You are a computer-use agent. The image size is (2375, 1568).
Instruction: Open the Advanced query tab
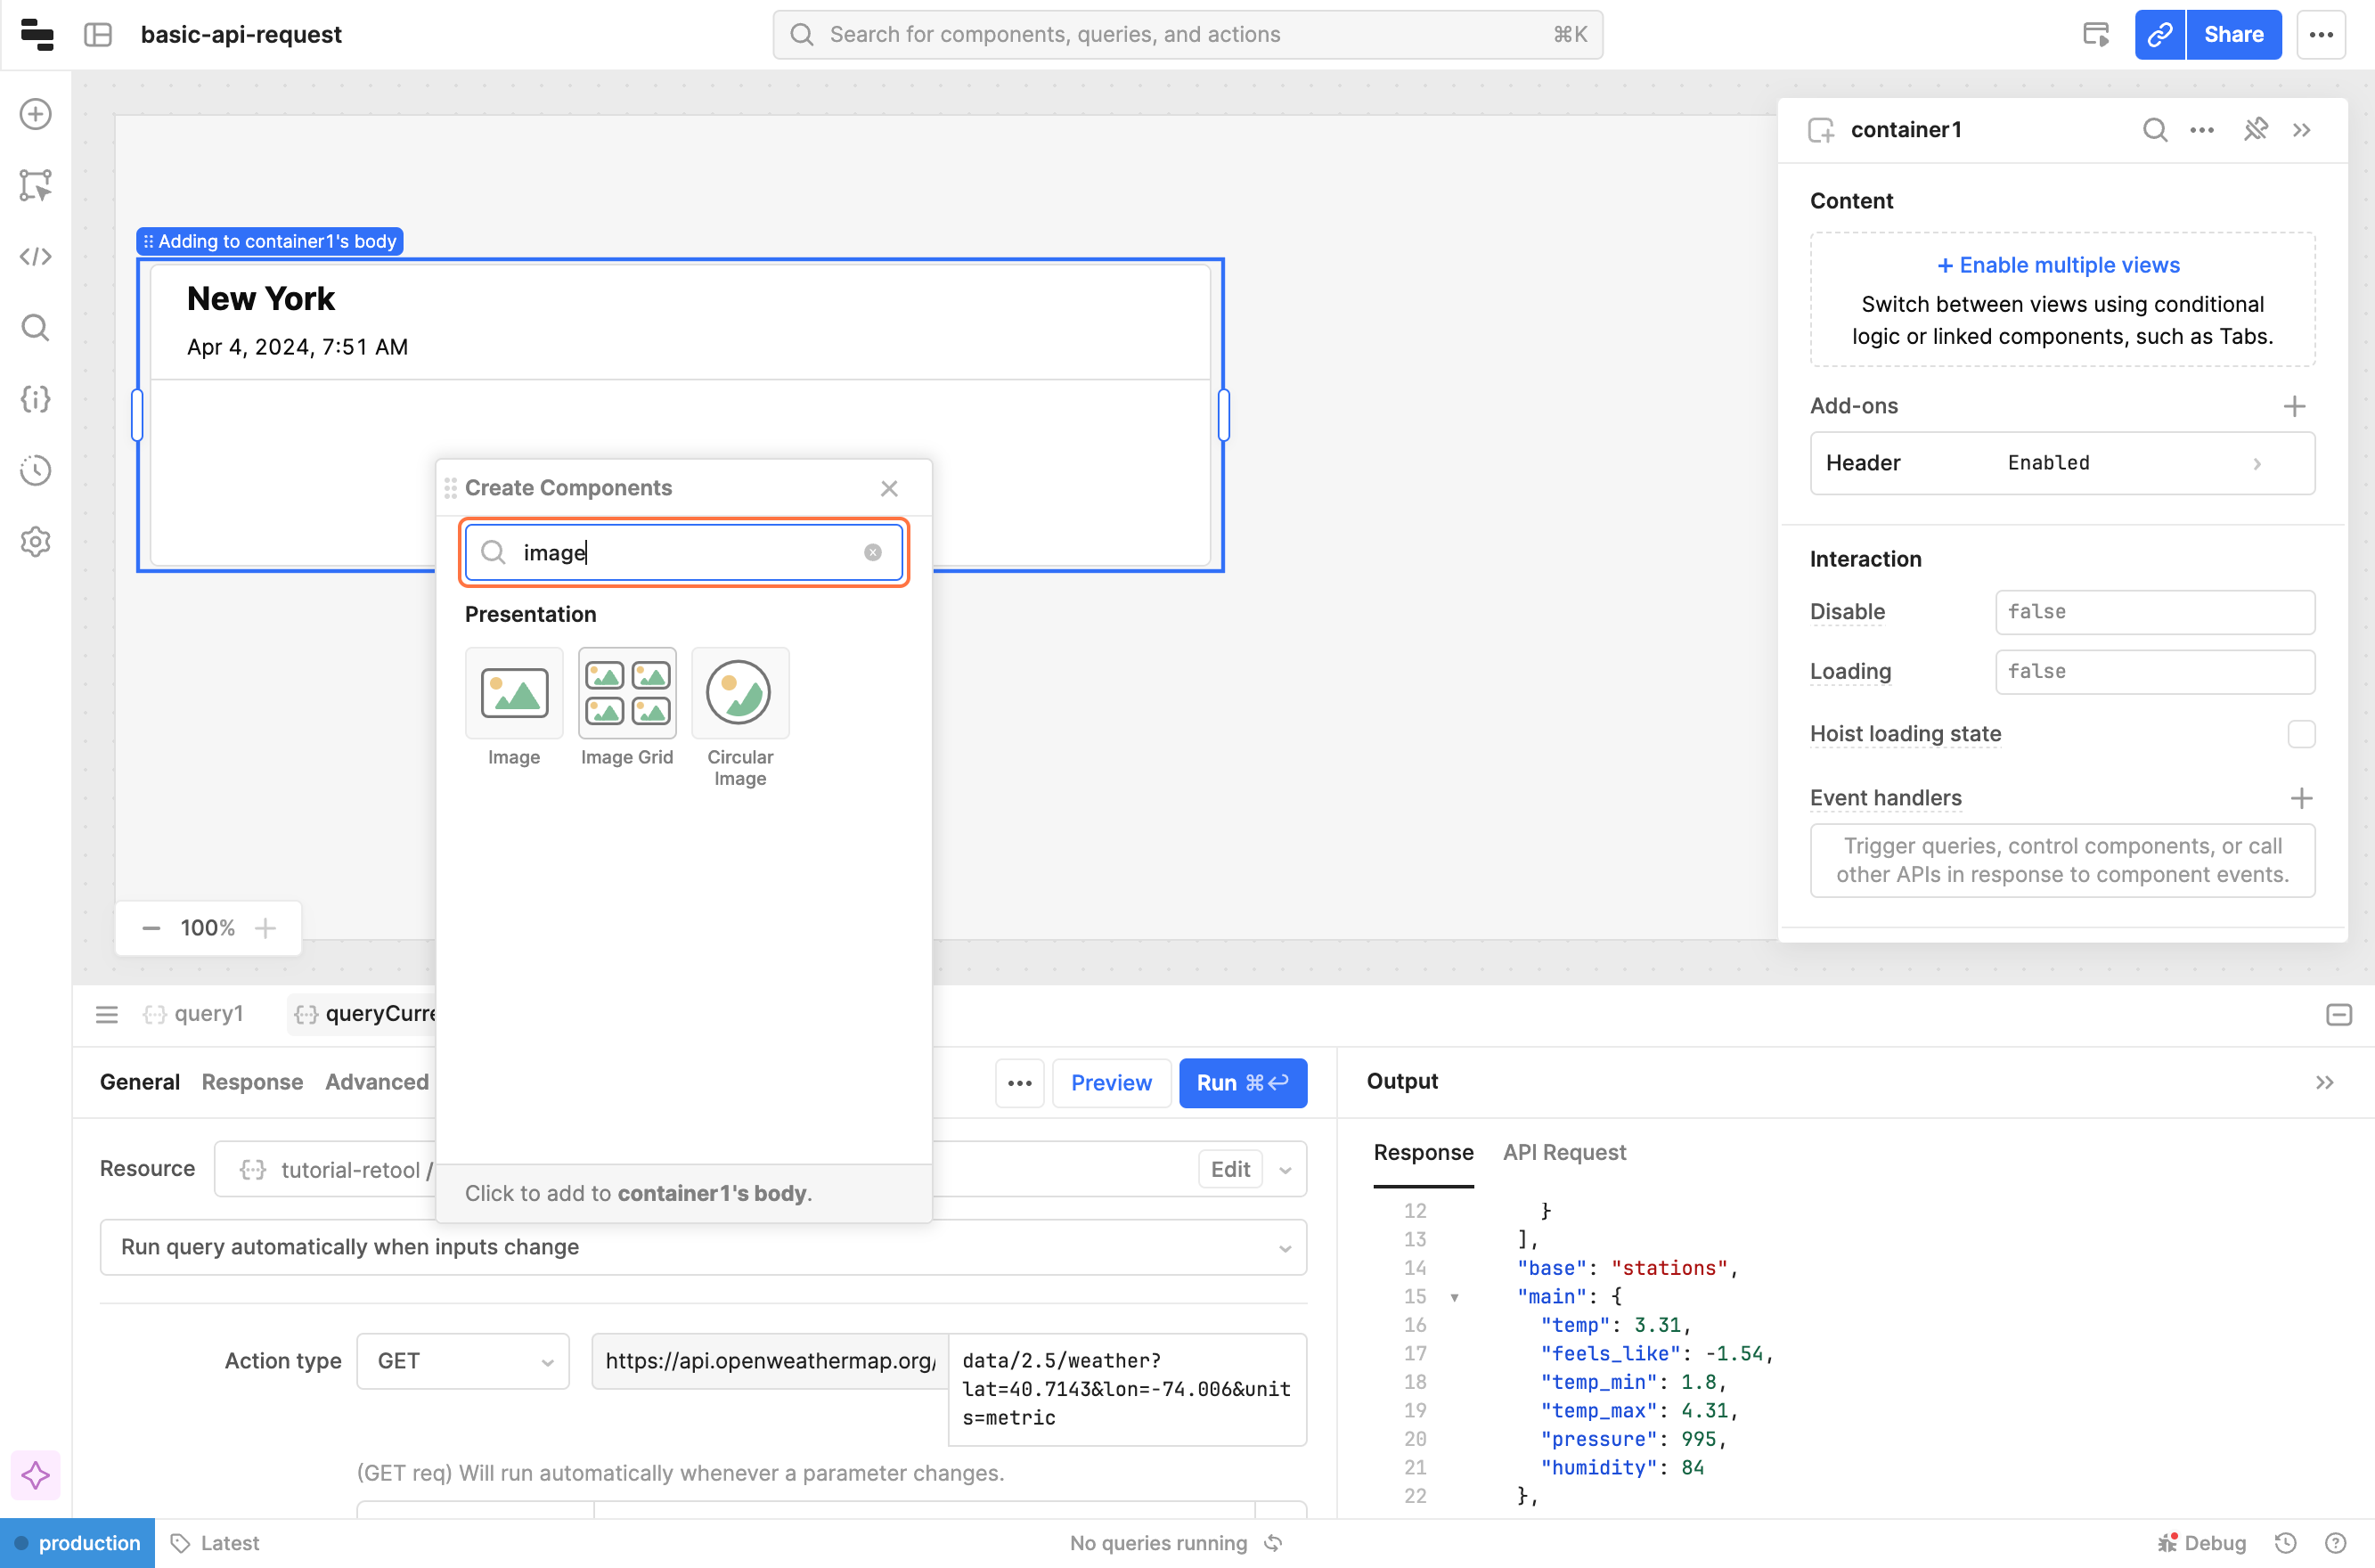pyautogui.click(x=376, y=1082)
